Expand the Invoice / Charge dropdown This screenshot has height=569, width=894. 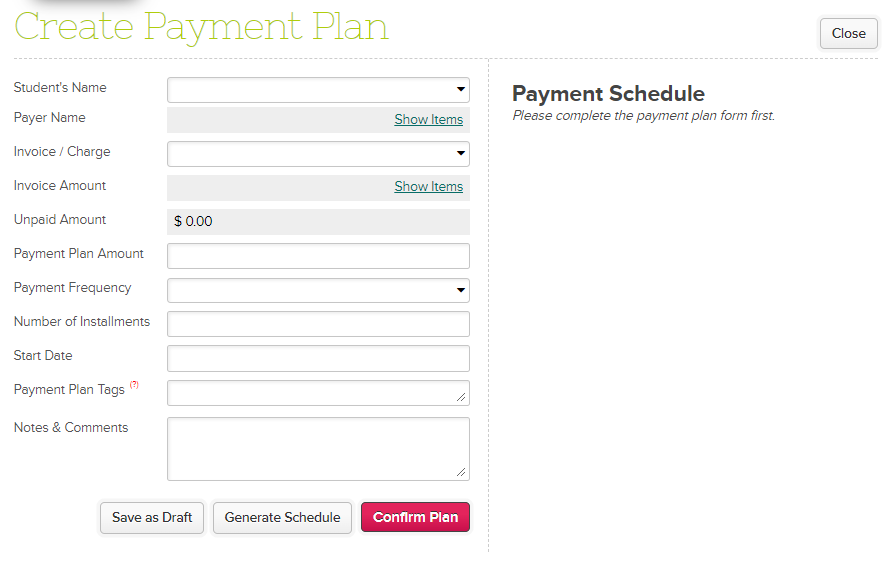pos(318,154)
